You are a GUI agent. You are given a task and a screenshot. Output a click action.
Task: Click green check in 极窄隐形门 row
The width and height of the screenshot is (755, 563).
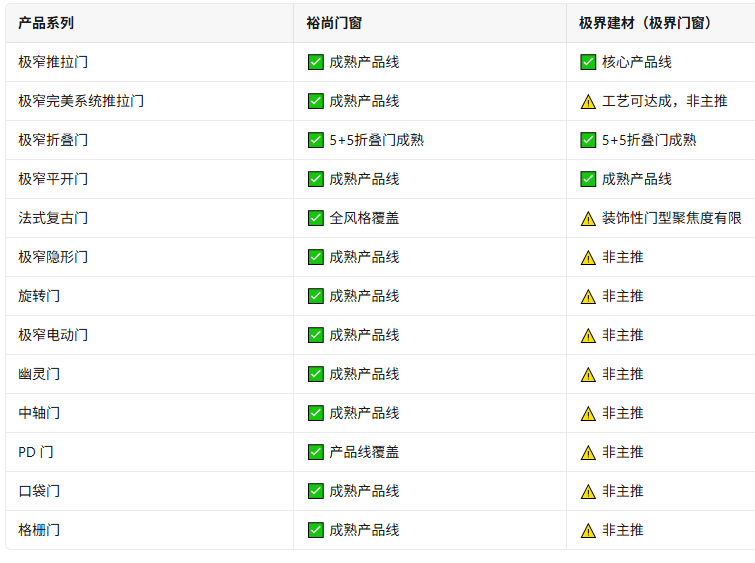point(315,257)
